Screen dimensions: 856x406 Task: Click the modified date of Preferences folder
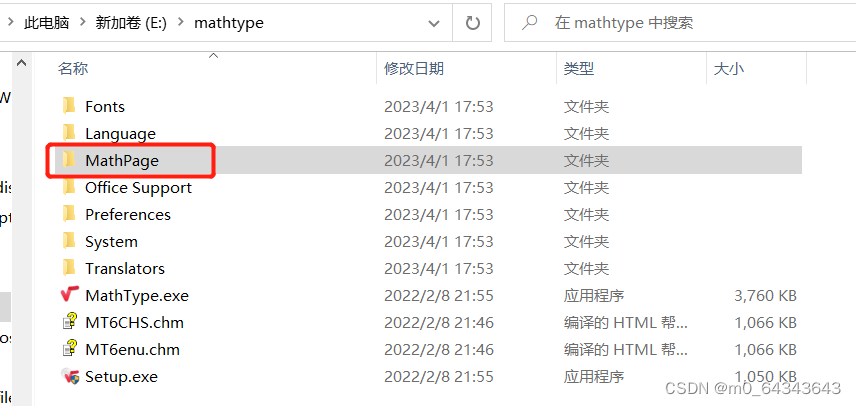tap(439, 214)
